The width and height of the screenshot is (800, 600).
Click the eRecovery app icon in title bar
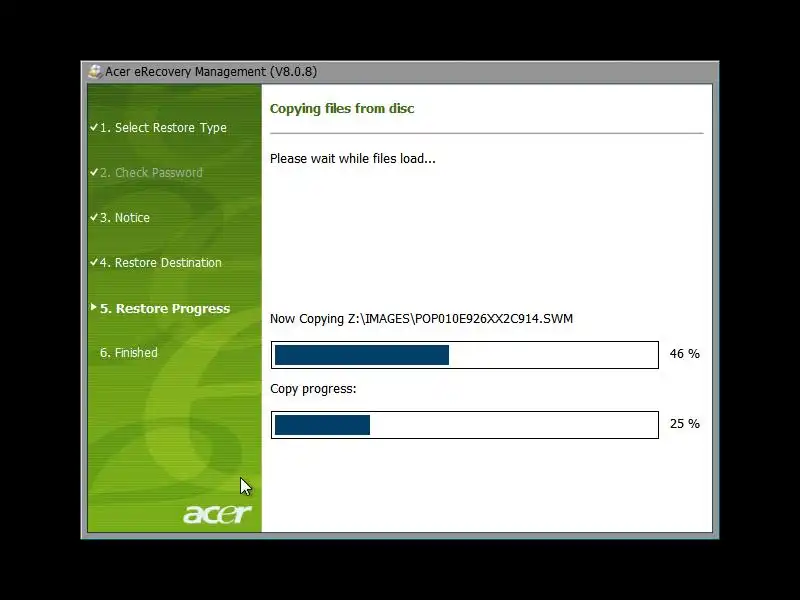click(x=95, y=71)
